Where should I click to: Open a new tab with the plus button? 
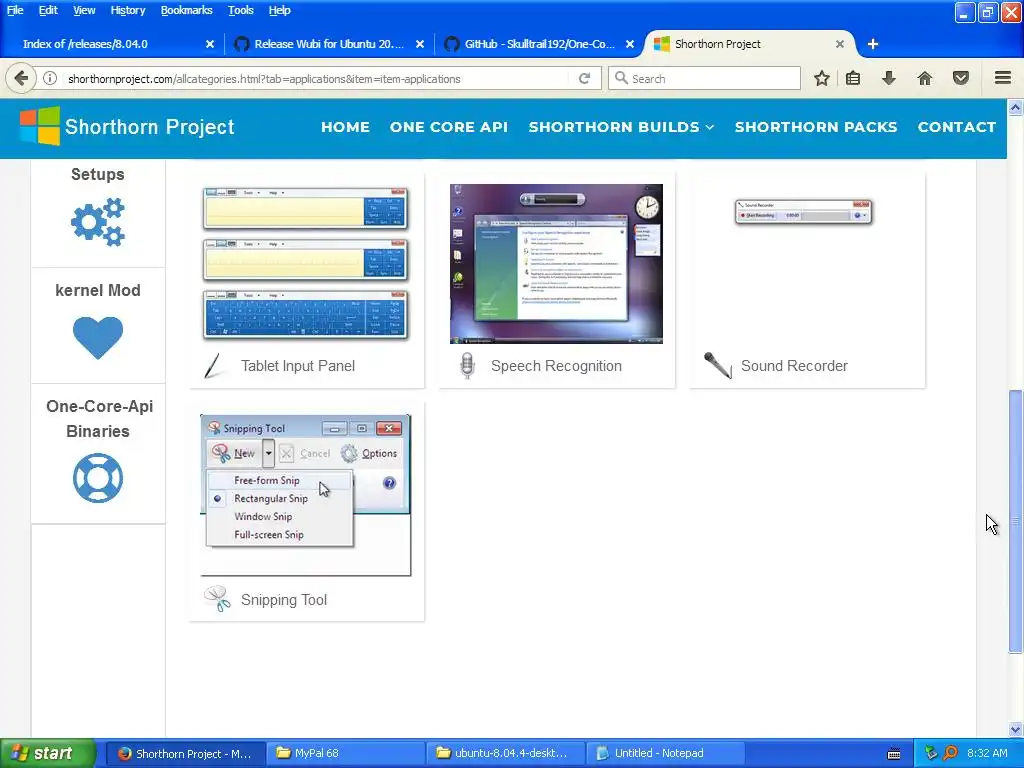click(x=872, y=44)
